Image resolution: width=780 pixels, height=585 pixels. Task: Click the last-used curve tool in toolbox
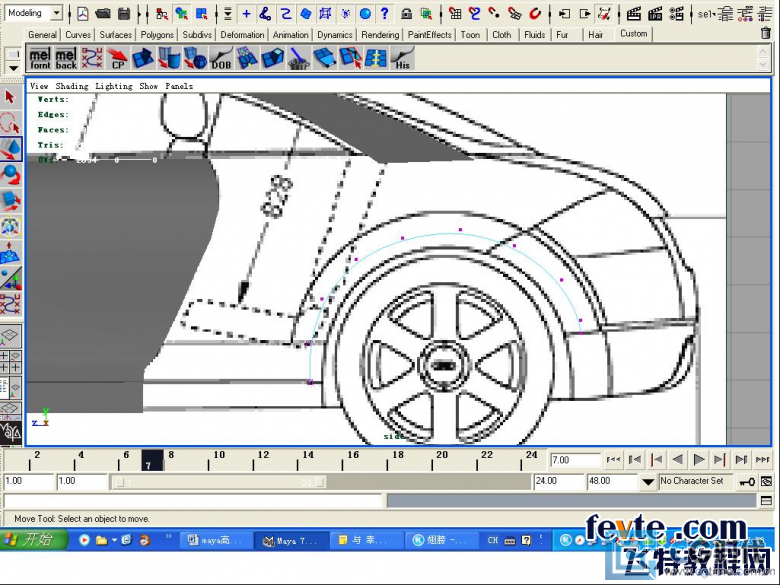[10, 304]
